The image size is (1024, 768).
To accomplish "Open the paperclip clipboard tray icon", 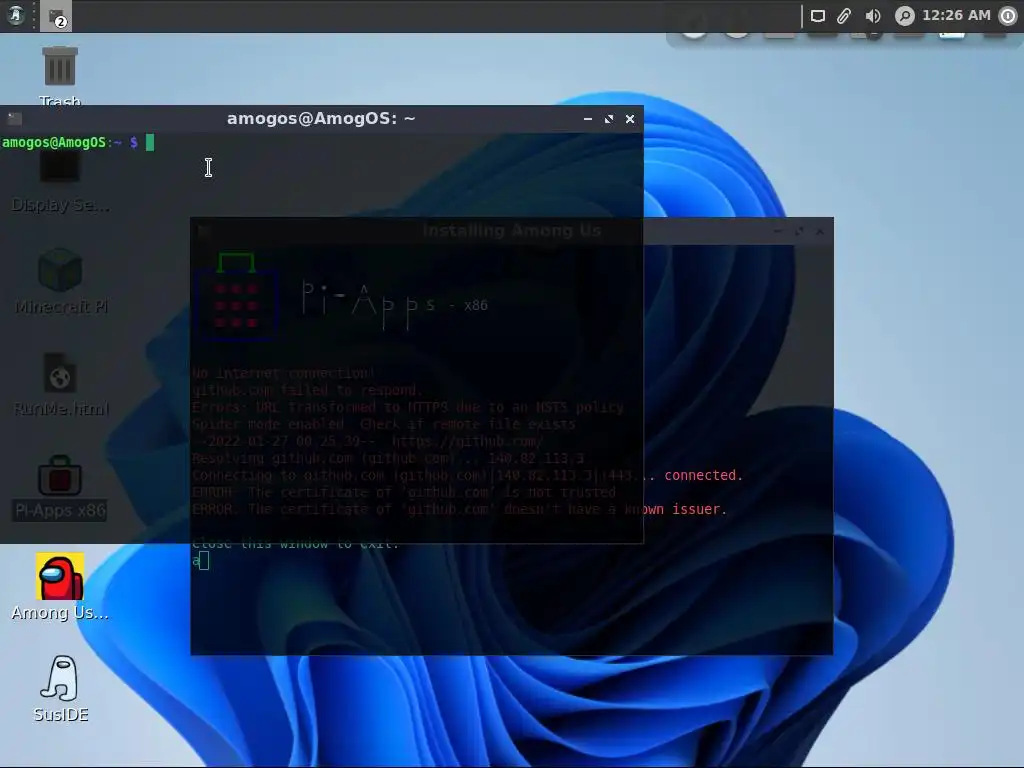I will tap(844, 16).
